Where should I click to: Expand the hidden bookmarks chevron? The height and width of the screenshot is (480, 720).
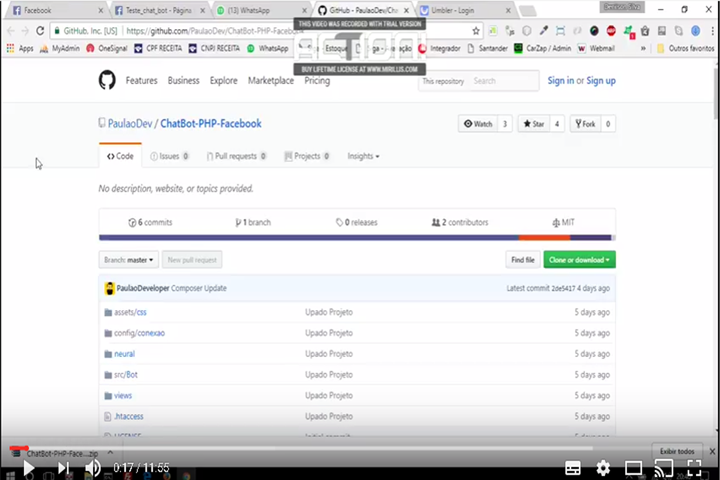click(643, 48)
